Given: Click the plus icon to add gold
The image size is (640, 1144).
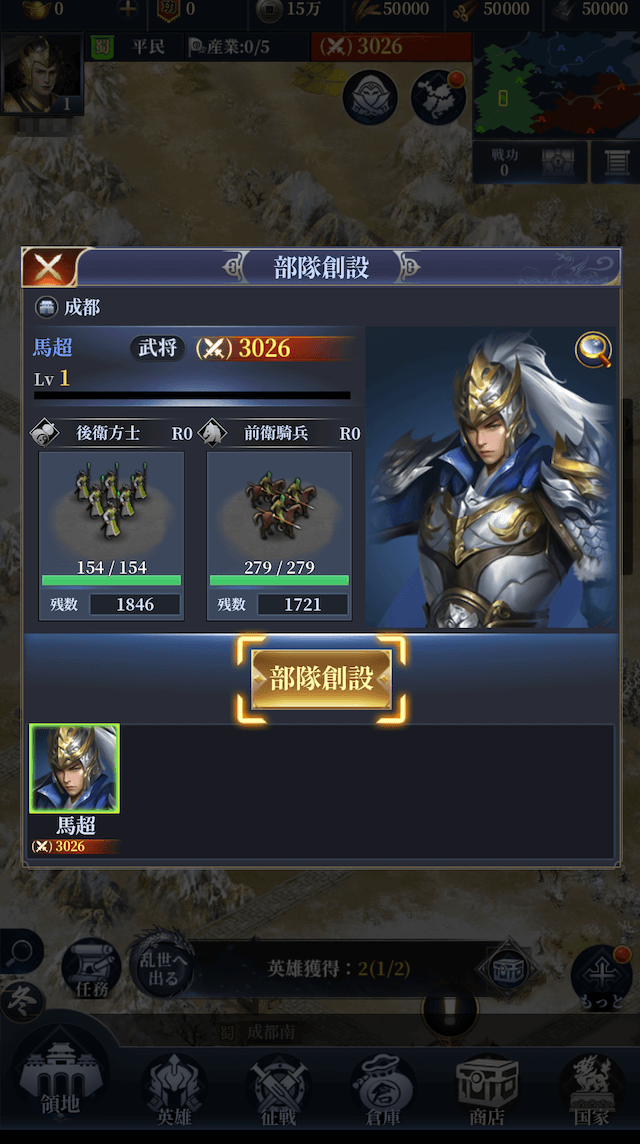Looking at the screenshot, I should pos(128,9).
